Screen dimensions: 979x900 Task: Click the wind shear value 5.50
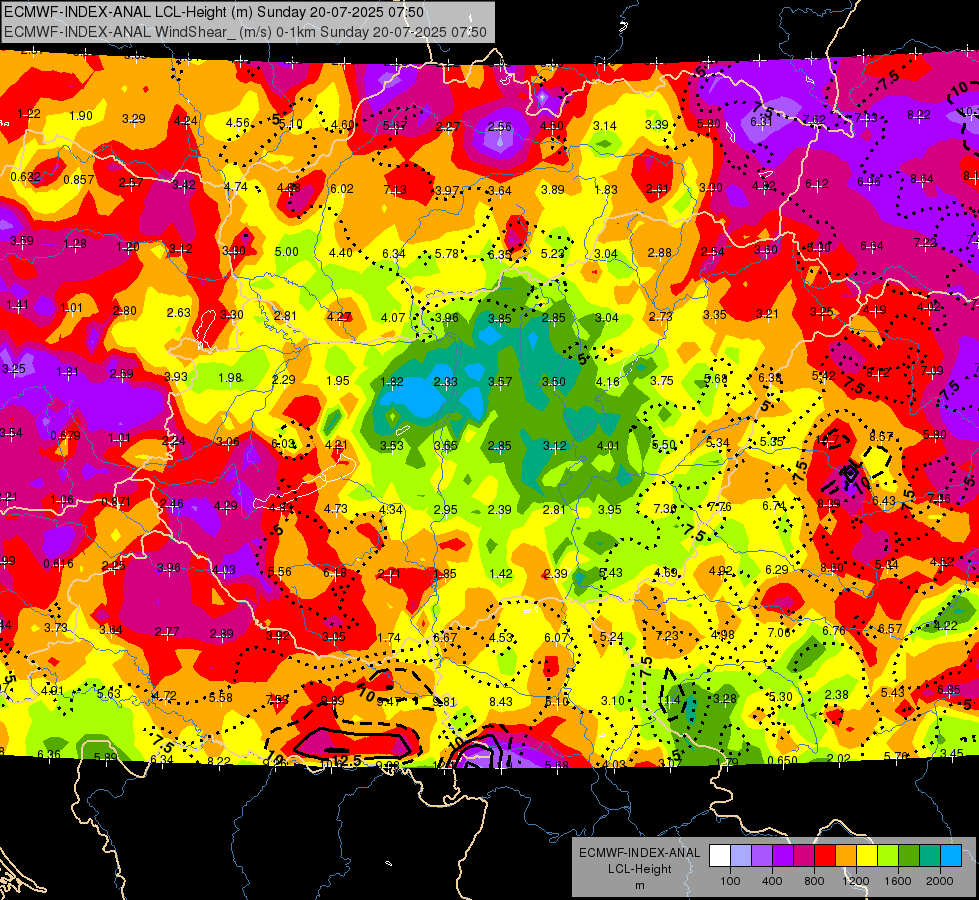click(664, 445)
